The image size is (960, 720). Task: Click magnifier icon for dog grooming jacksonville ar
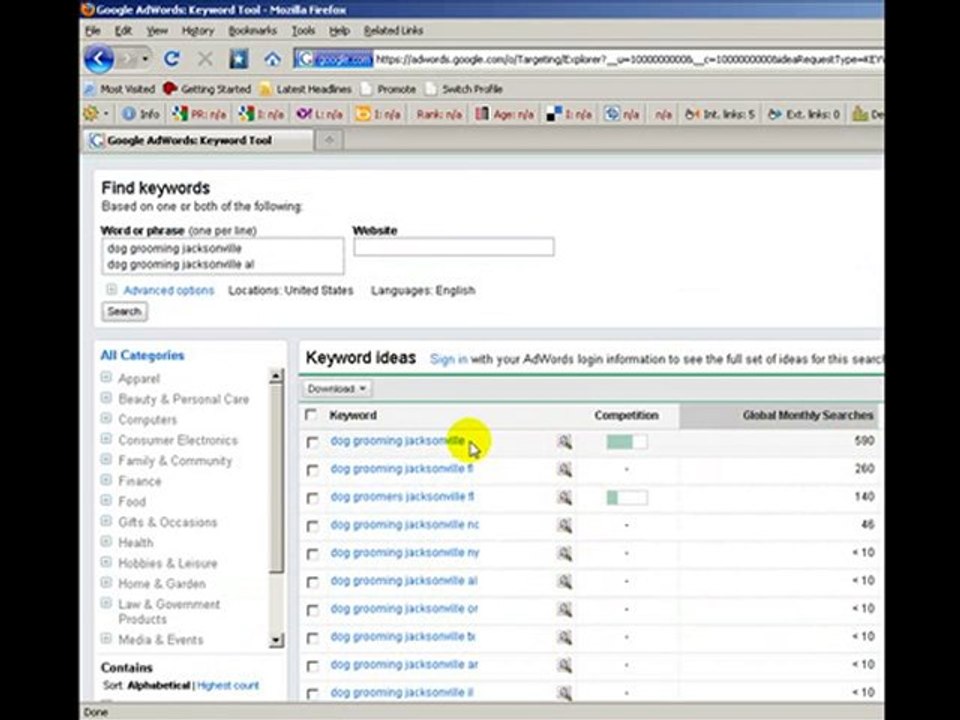click(564, 665)
